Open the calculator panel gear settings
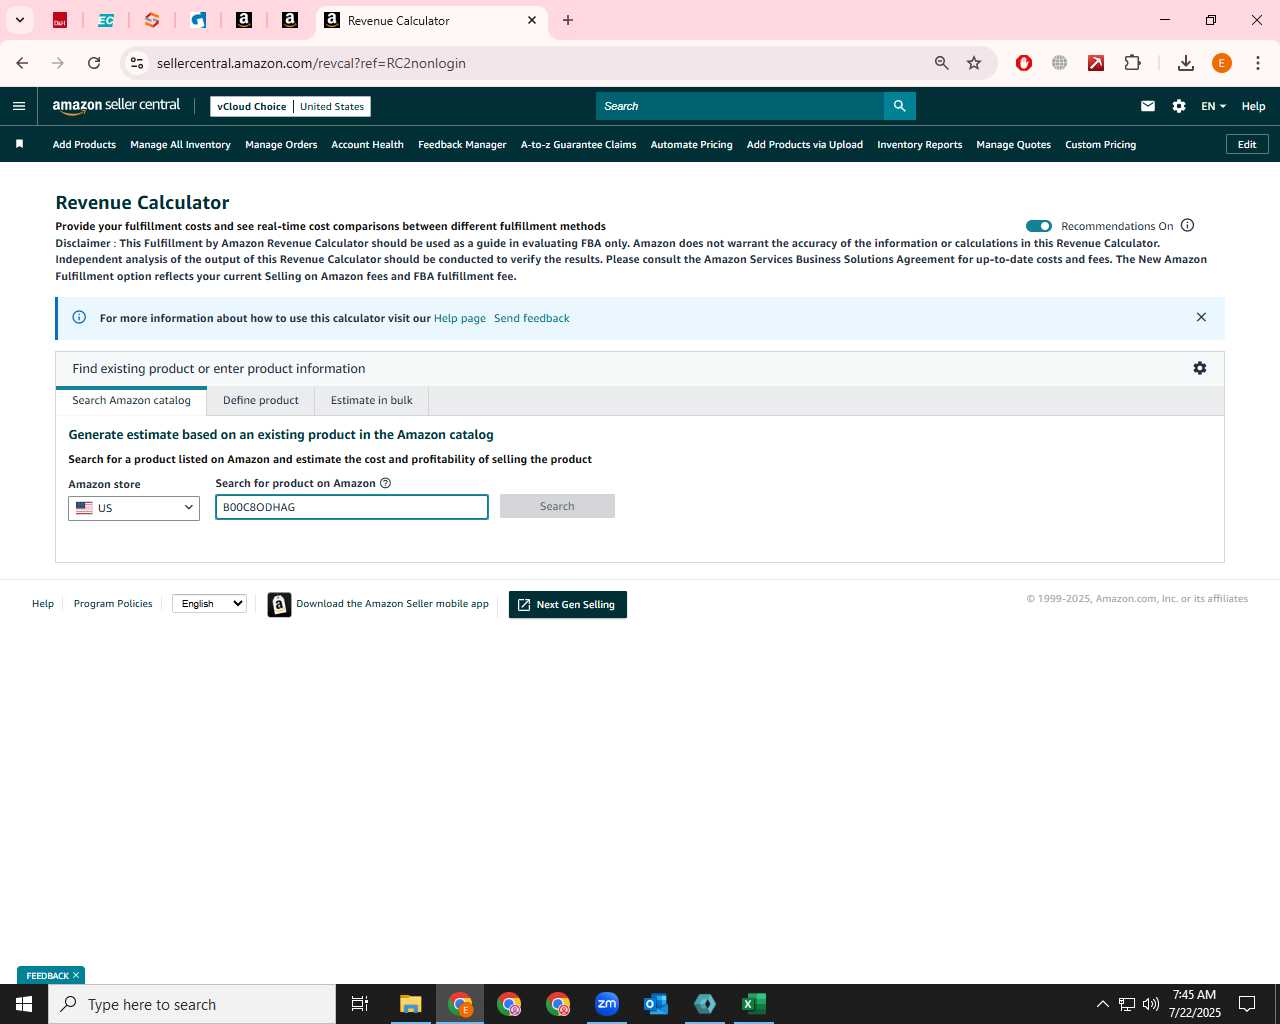The height and width of the screenshot is (1024, 1280). point(1200,368)
